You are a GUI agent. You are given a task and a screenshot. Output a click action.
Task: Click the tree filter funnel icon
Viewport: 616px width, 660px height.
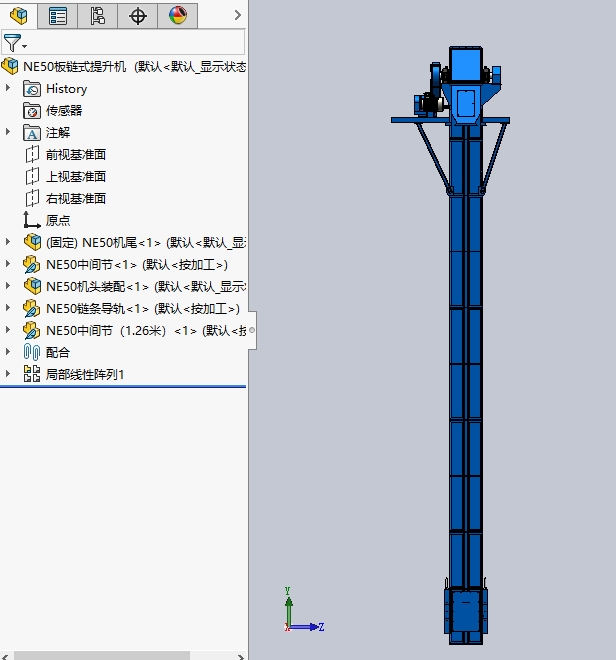click(11, 43)
